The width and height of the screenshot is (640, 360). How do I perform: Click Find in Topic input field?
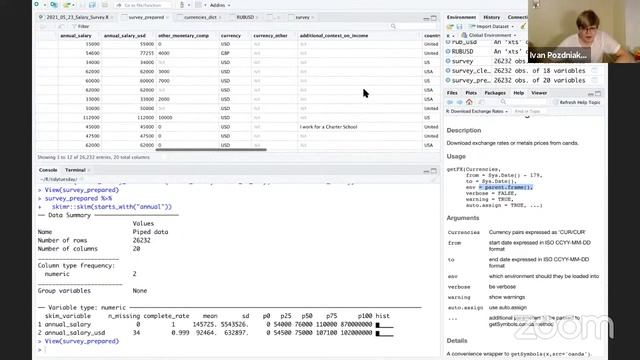529,111
